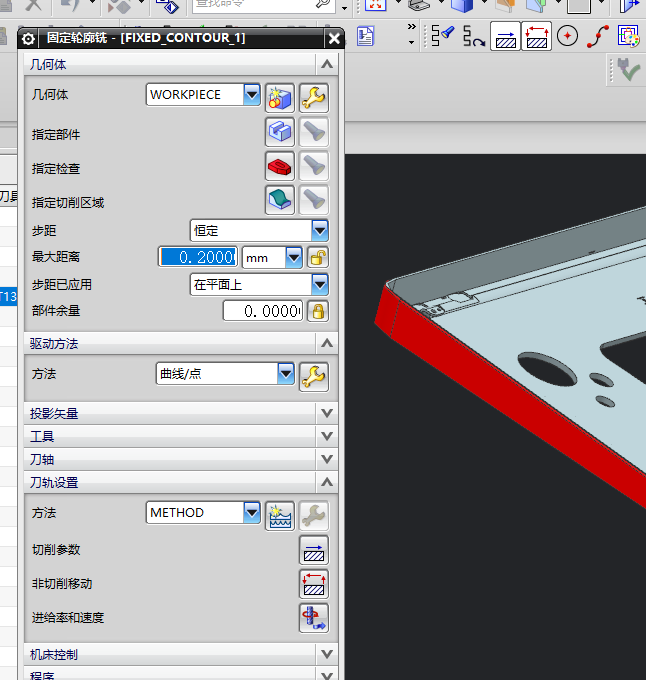The image size is (646, 680).
Task: Click the toolbar flashlight step icon
Action: click(x=443, y=36)
